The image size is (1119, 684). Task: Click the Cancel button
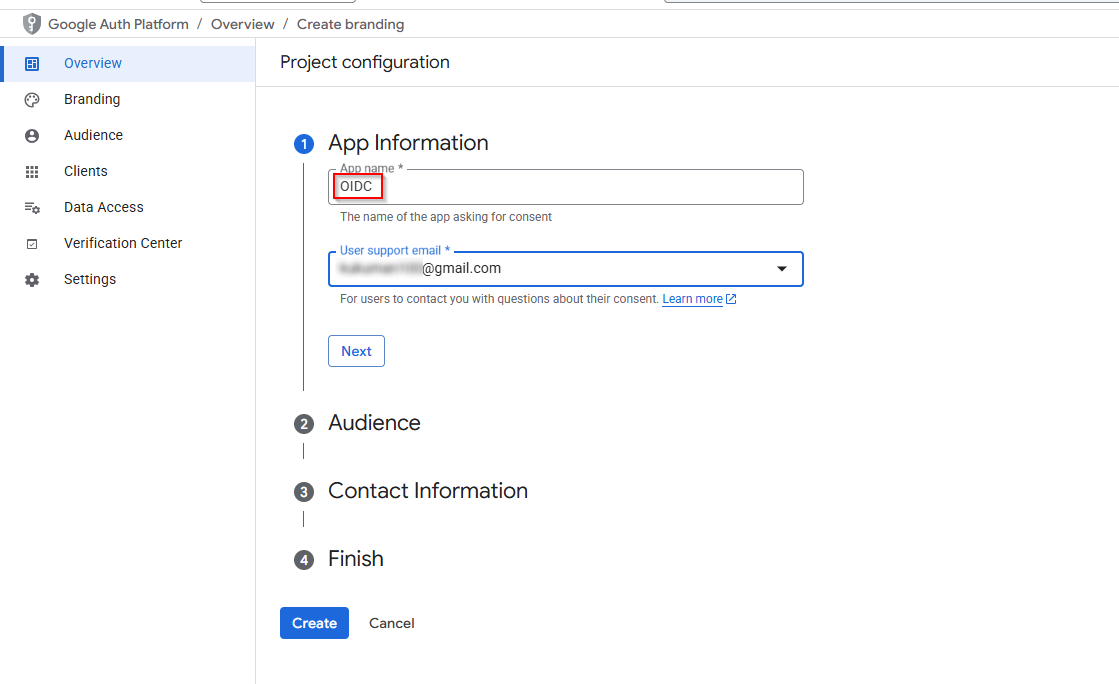(x=391, y=623)
